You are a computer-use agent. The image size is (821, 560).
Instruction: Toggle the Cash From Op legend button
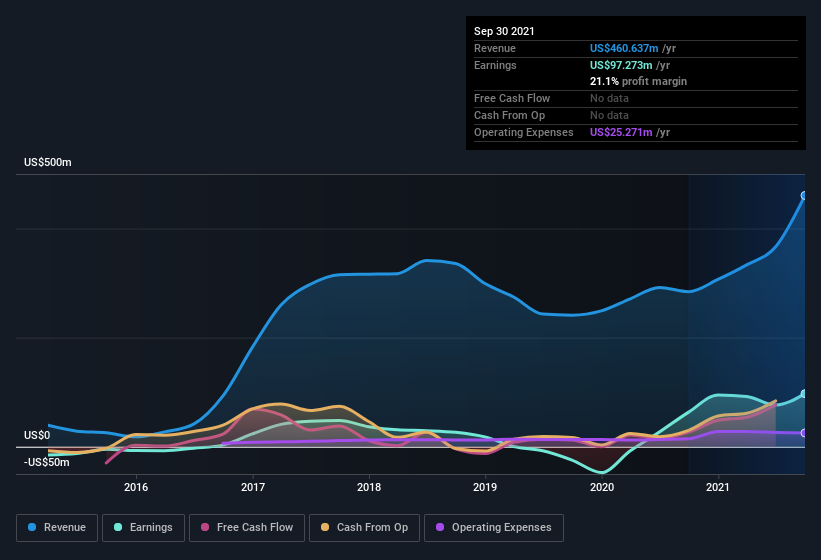(364, 528)
